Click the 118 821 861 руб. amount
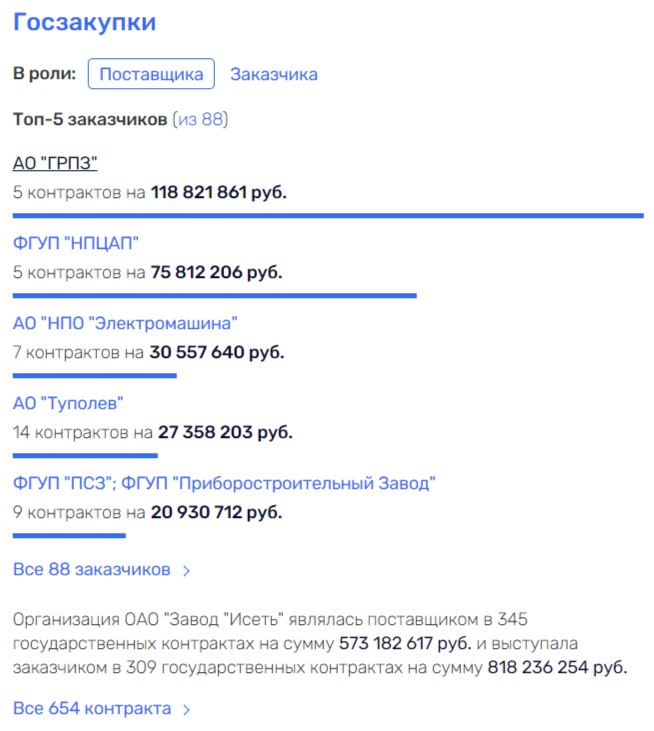Viewport: 654px width, 731px height. tap(218, 192)
